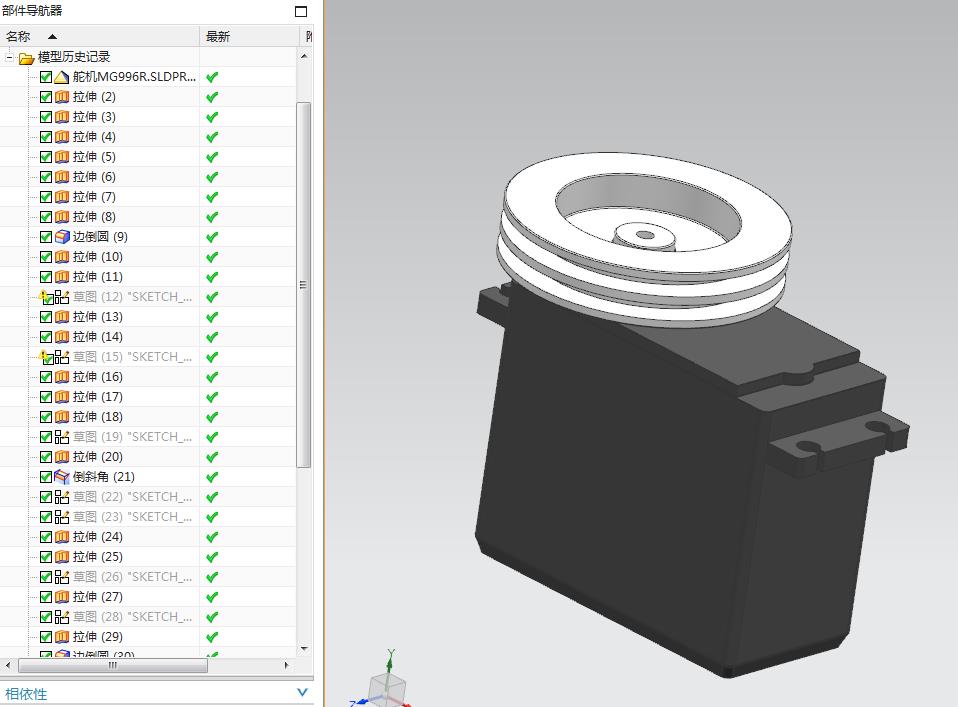
Task: Select 草图 (12) "SKETCH_ row text
Action: click(x=132, y=297)
